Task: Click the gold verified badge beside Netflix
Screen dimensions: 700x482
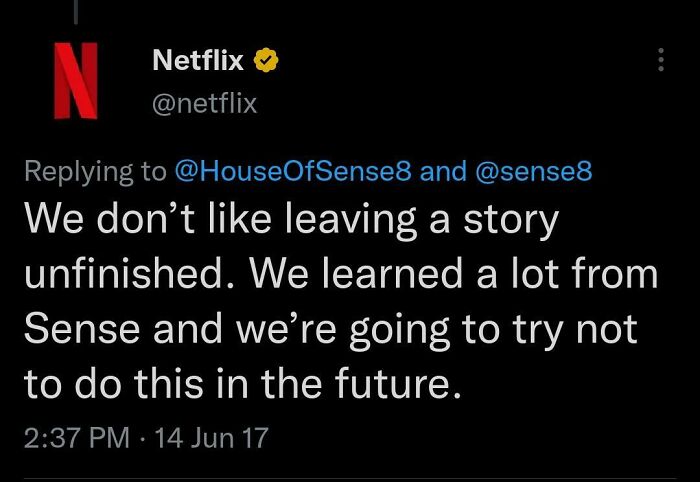Action: (x=264, y=62)
